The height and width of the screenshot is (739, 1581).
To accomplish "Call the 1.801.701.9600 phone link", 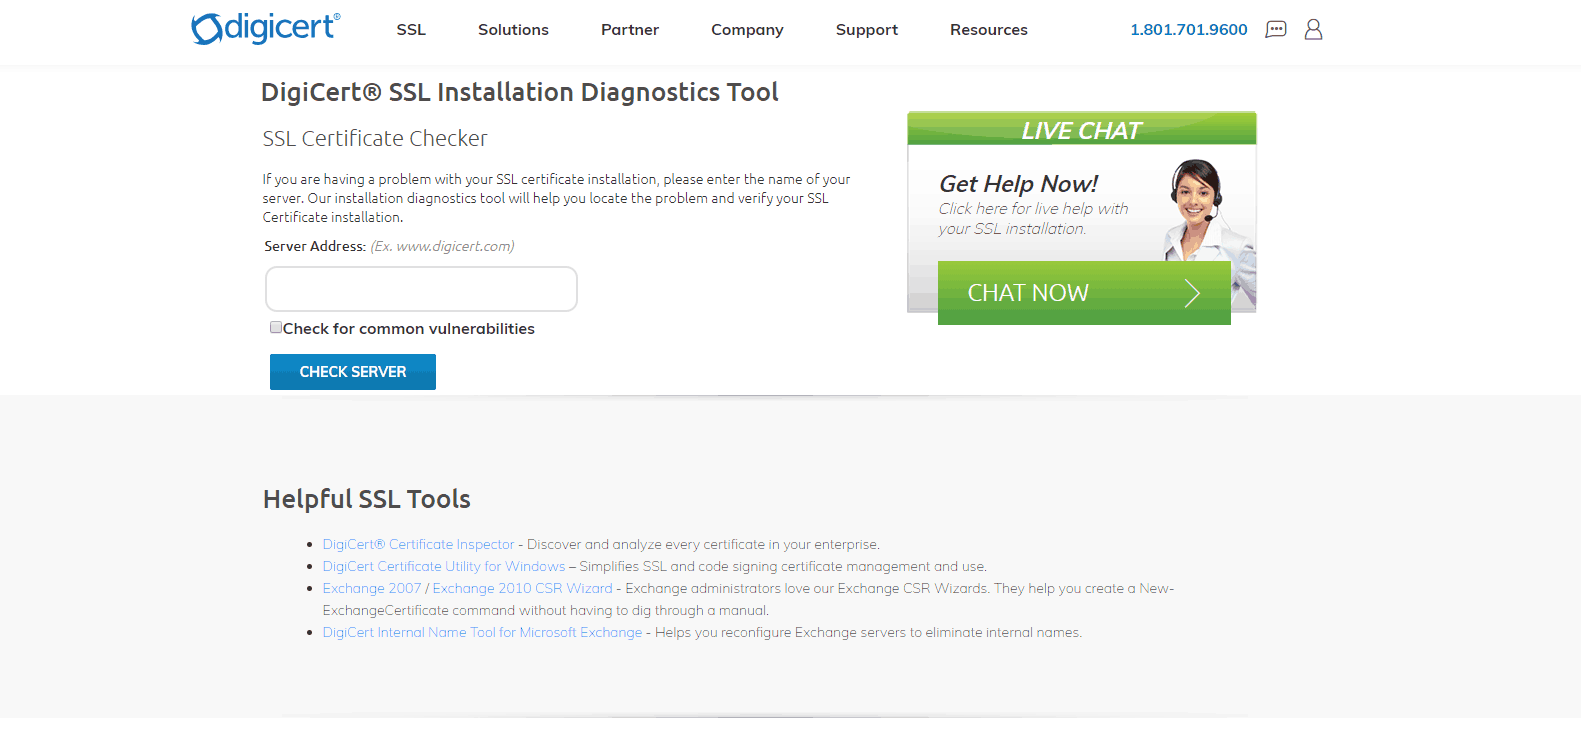I will (x=1189, y=30).
